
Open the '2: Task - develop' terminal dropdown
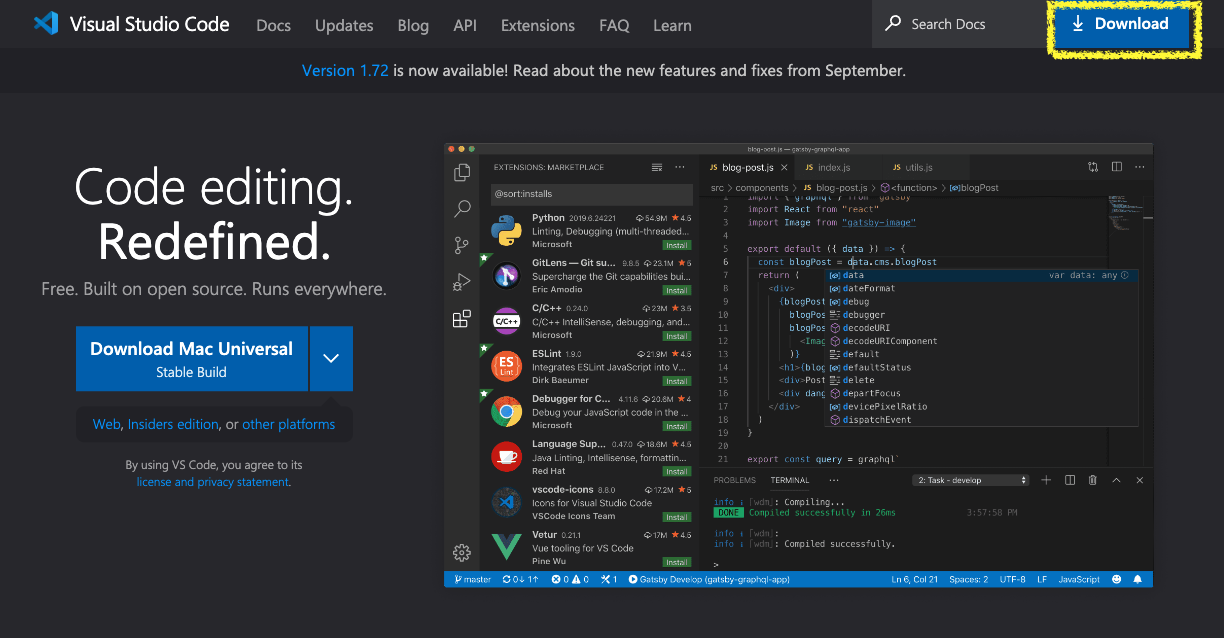[971, 481]
